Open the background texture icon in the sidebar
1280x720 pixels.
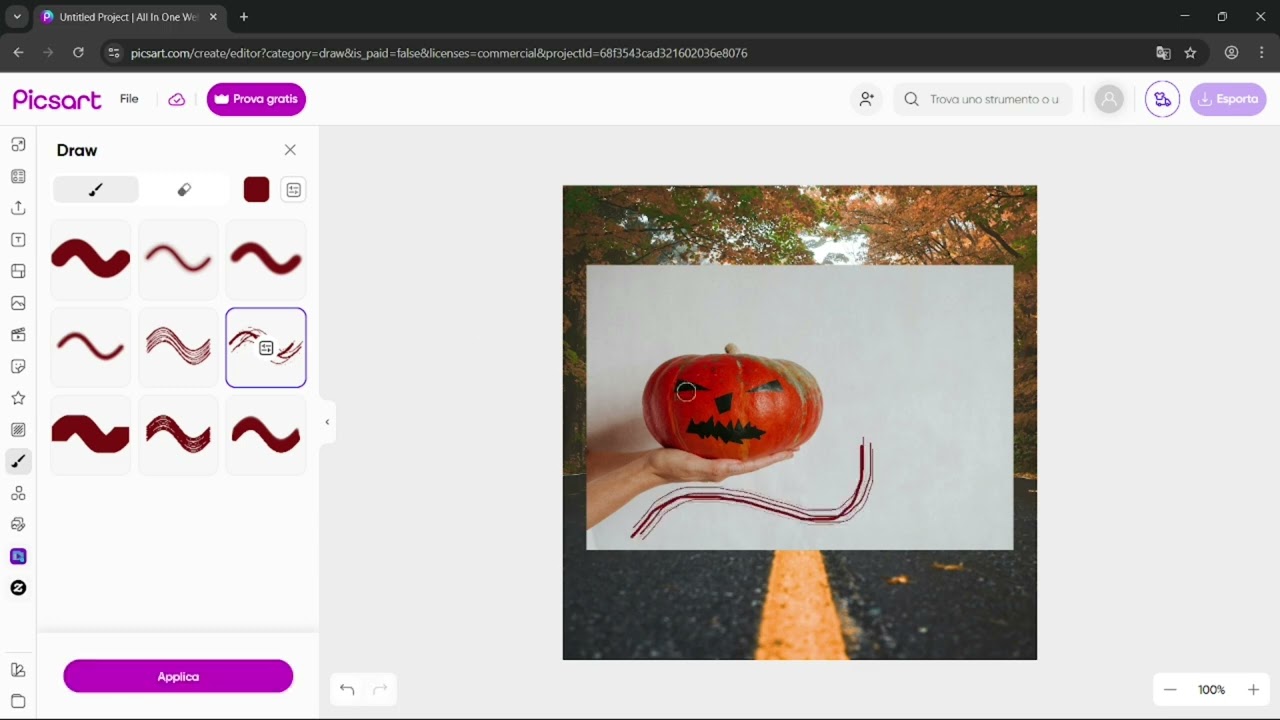pos(18,430)
